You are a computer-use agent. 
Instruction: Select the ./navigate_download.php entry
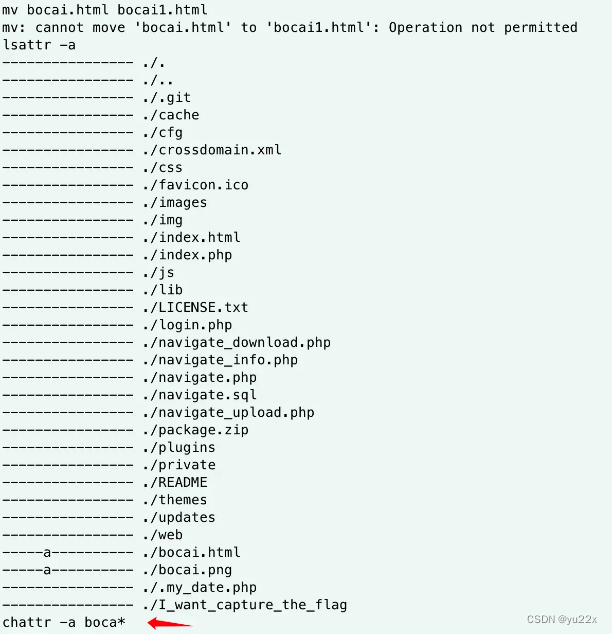coord(237,342)
